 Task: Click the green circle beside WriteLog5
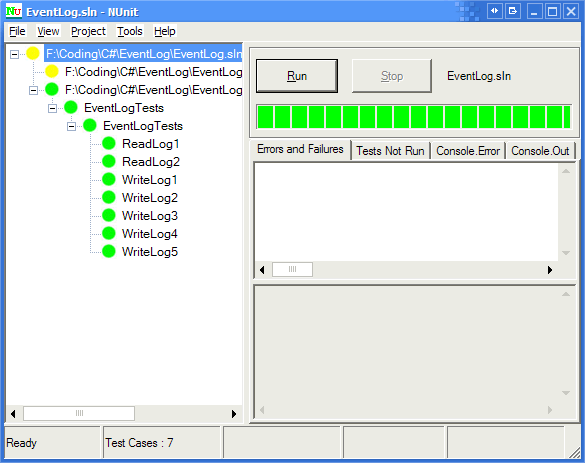coord(109,251)
